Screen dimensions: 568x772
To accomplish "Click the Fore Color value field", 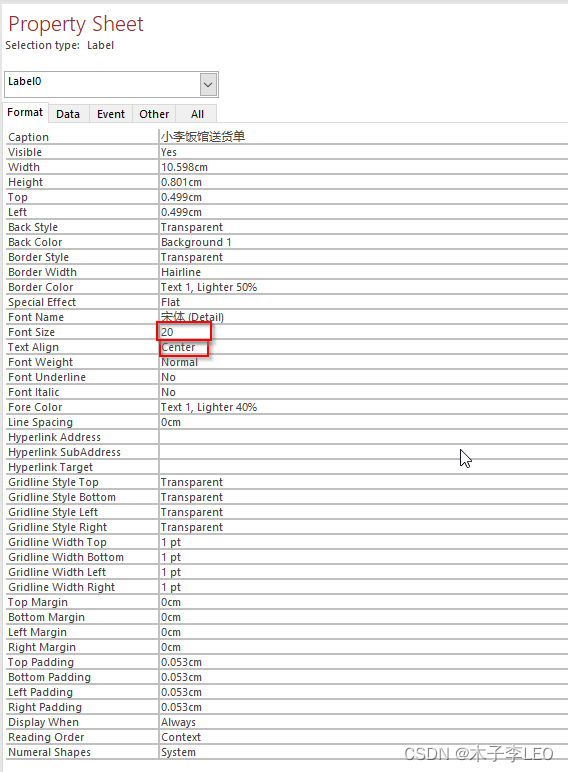I will click(363, 407).
